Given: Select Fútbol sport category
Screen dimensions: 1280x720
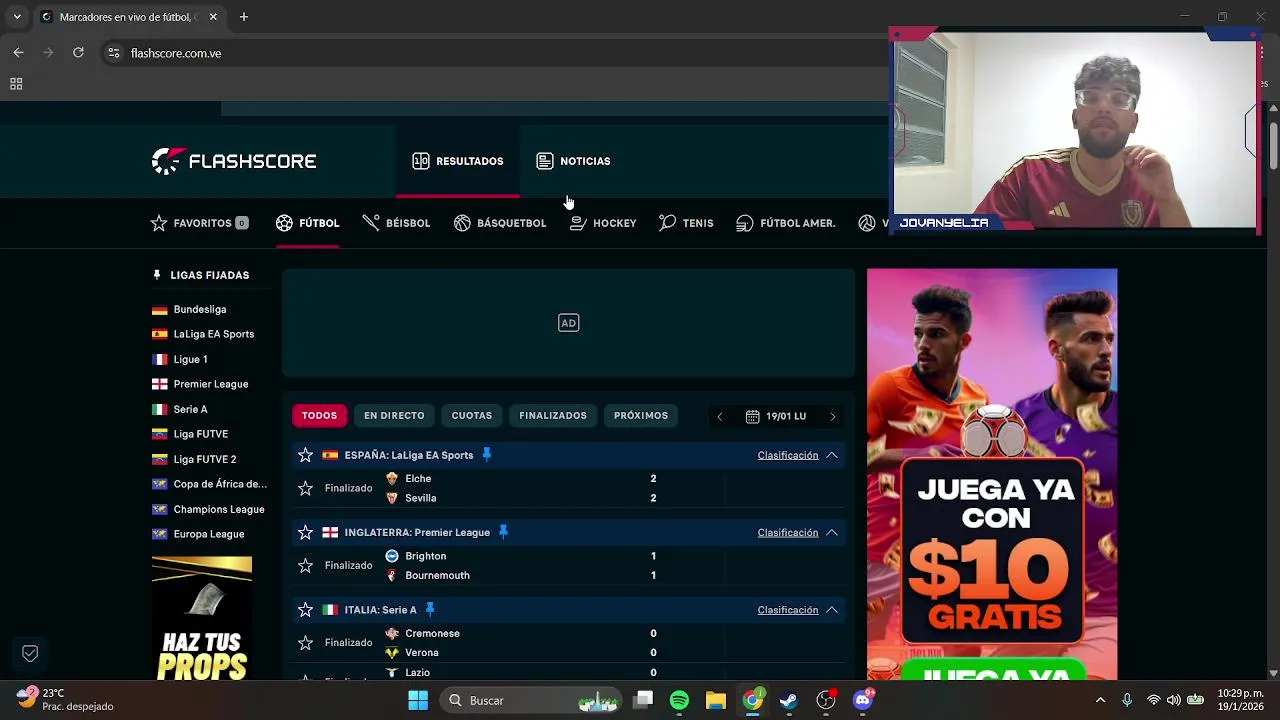Looking at the screenshot, I should [x=308, y=223].
